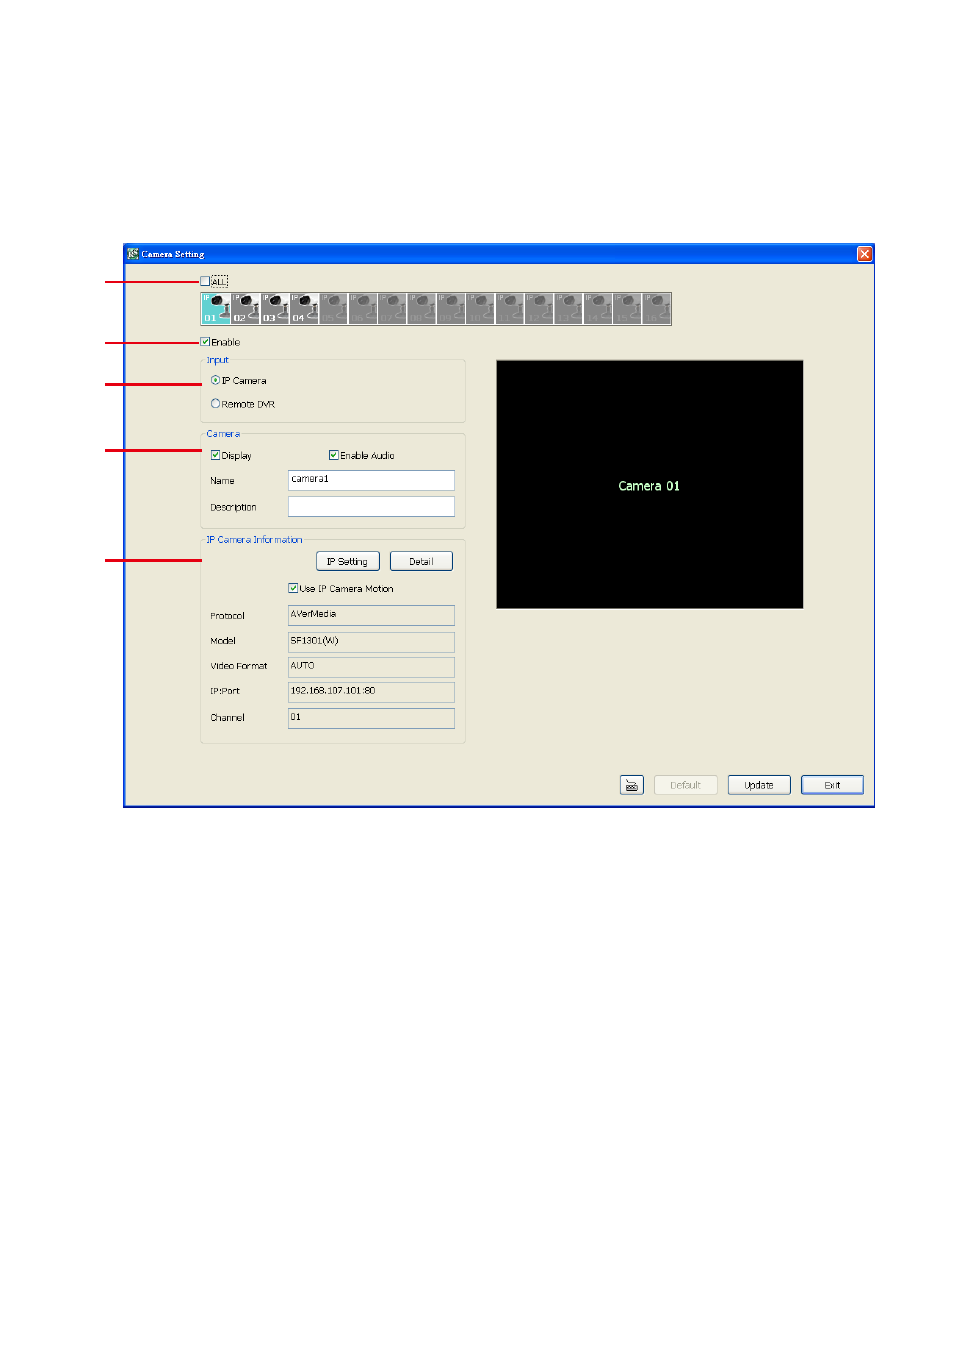Select disabled camera 10 icon
The height and width of the screenshot is (1350, 955).
[x=481, y=308]
